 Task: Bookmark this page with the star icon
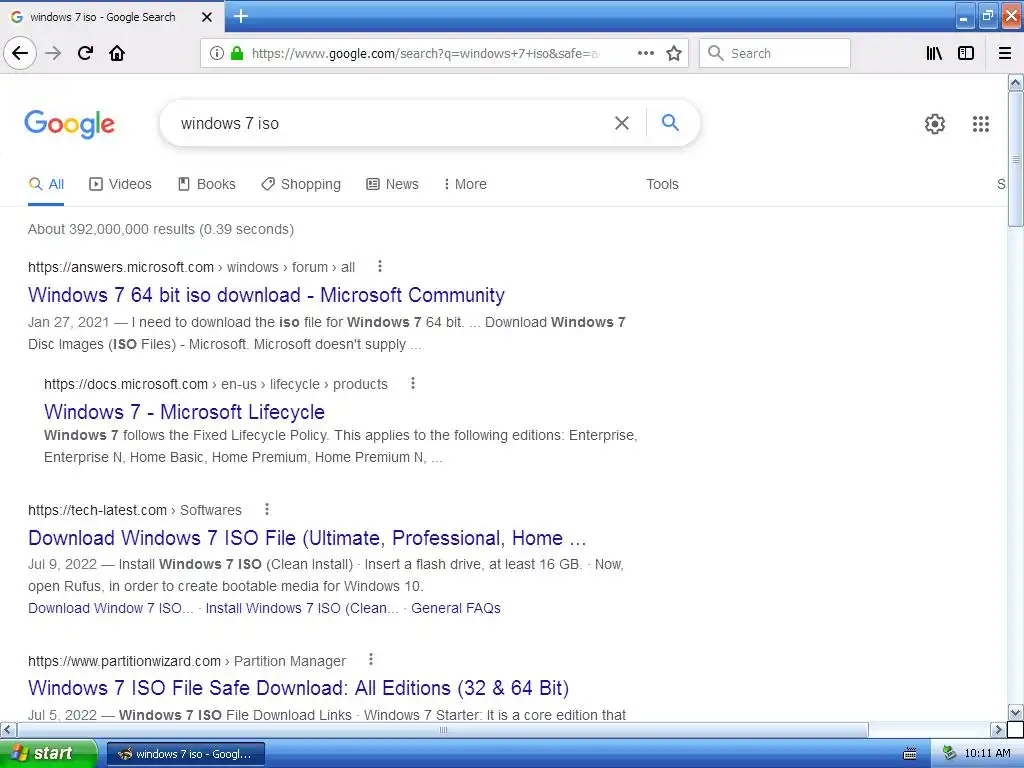pyautogui.click(x=674, y=53)
